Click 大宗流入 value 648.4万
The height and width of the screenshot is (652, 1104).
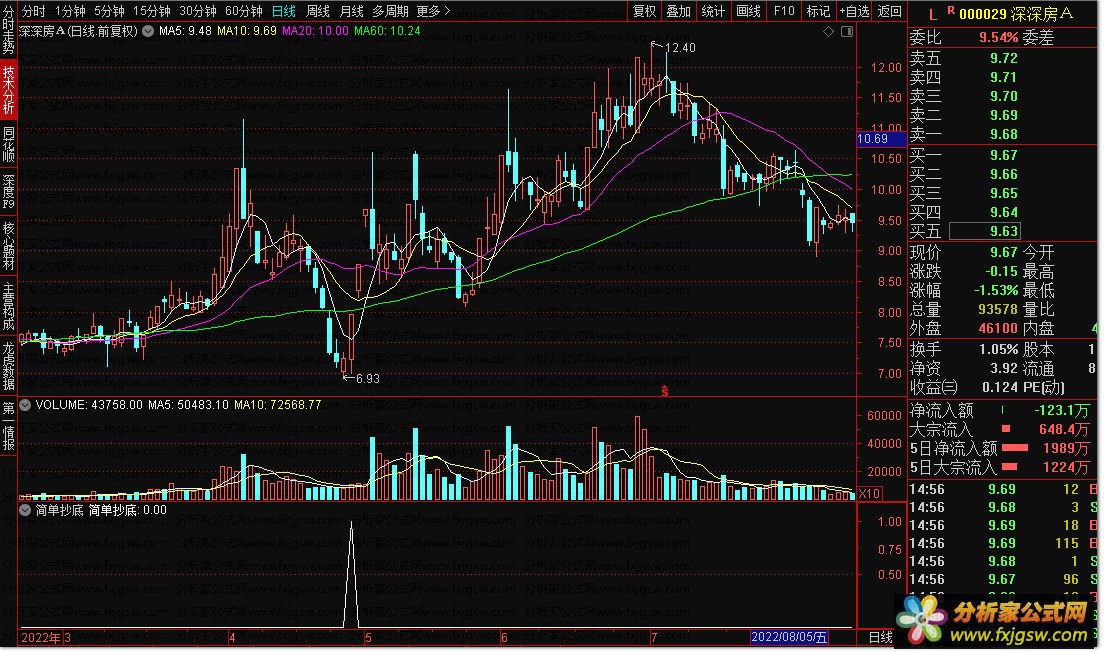[1064, 429]
